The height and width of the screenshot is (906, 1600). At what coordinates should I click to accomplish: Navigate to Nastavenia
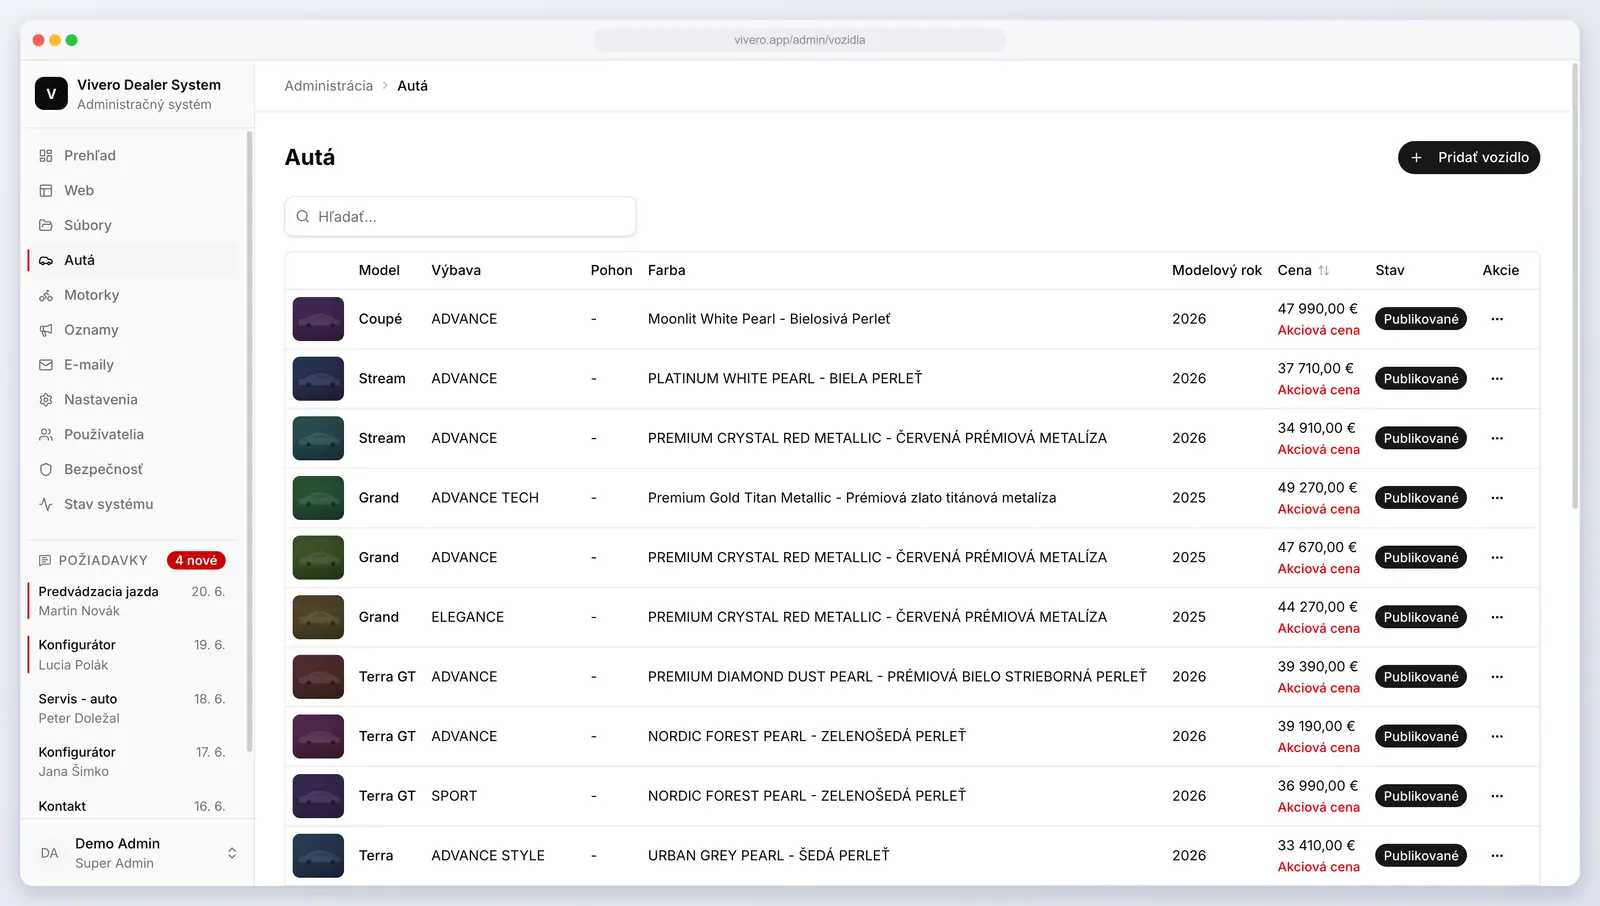pyautogui.click(x=133, y=400)
